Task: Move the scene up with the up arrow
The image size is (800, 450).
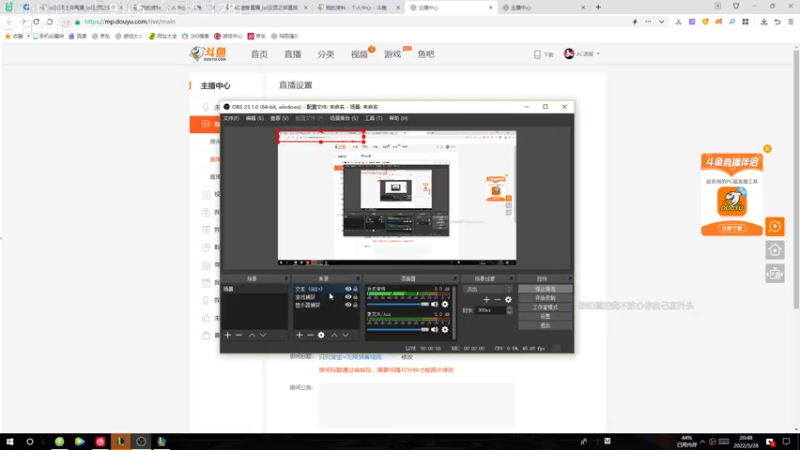Action: [252, 335]
